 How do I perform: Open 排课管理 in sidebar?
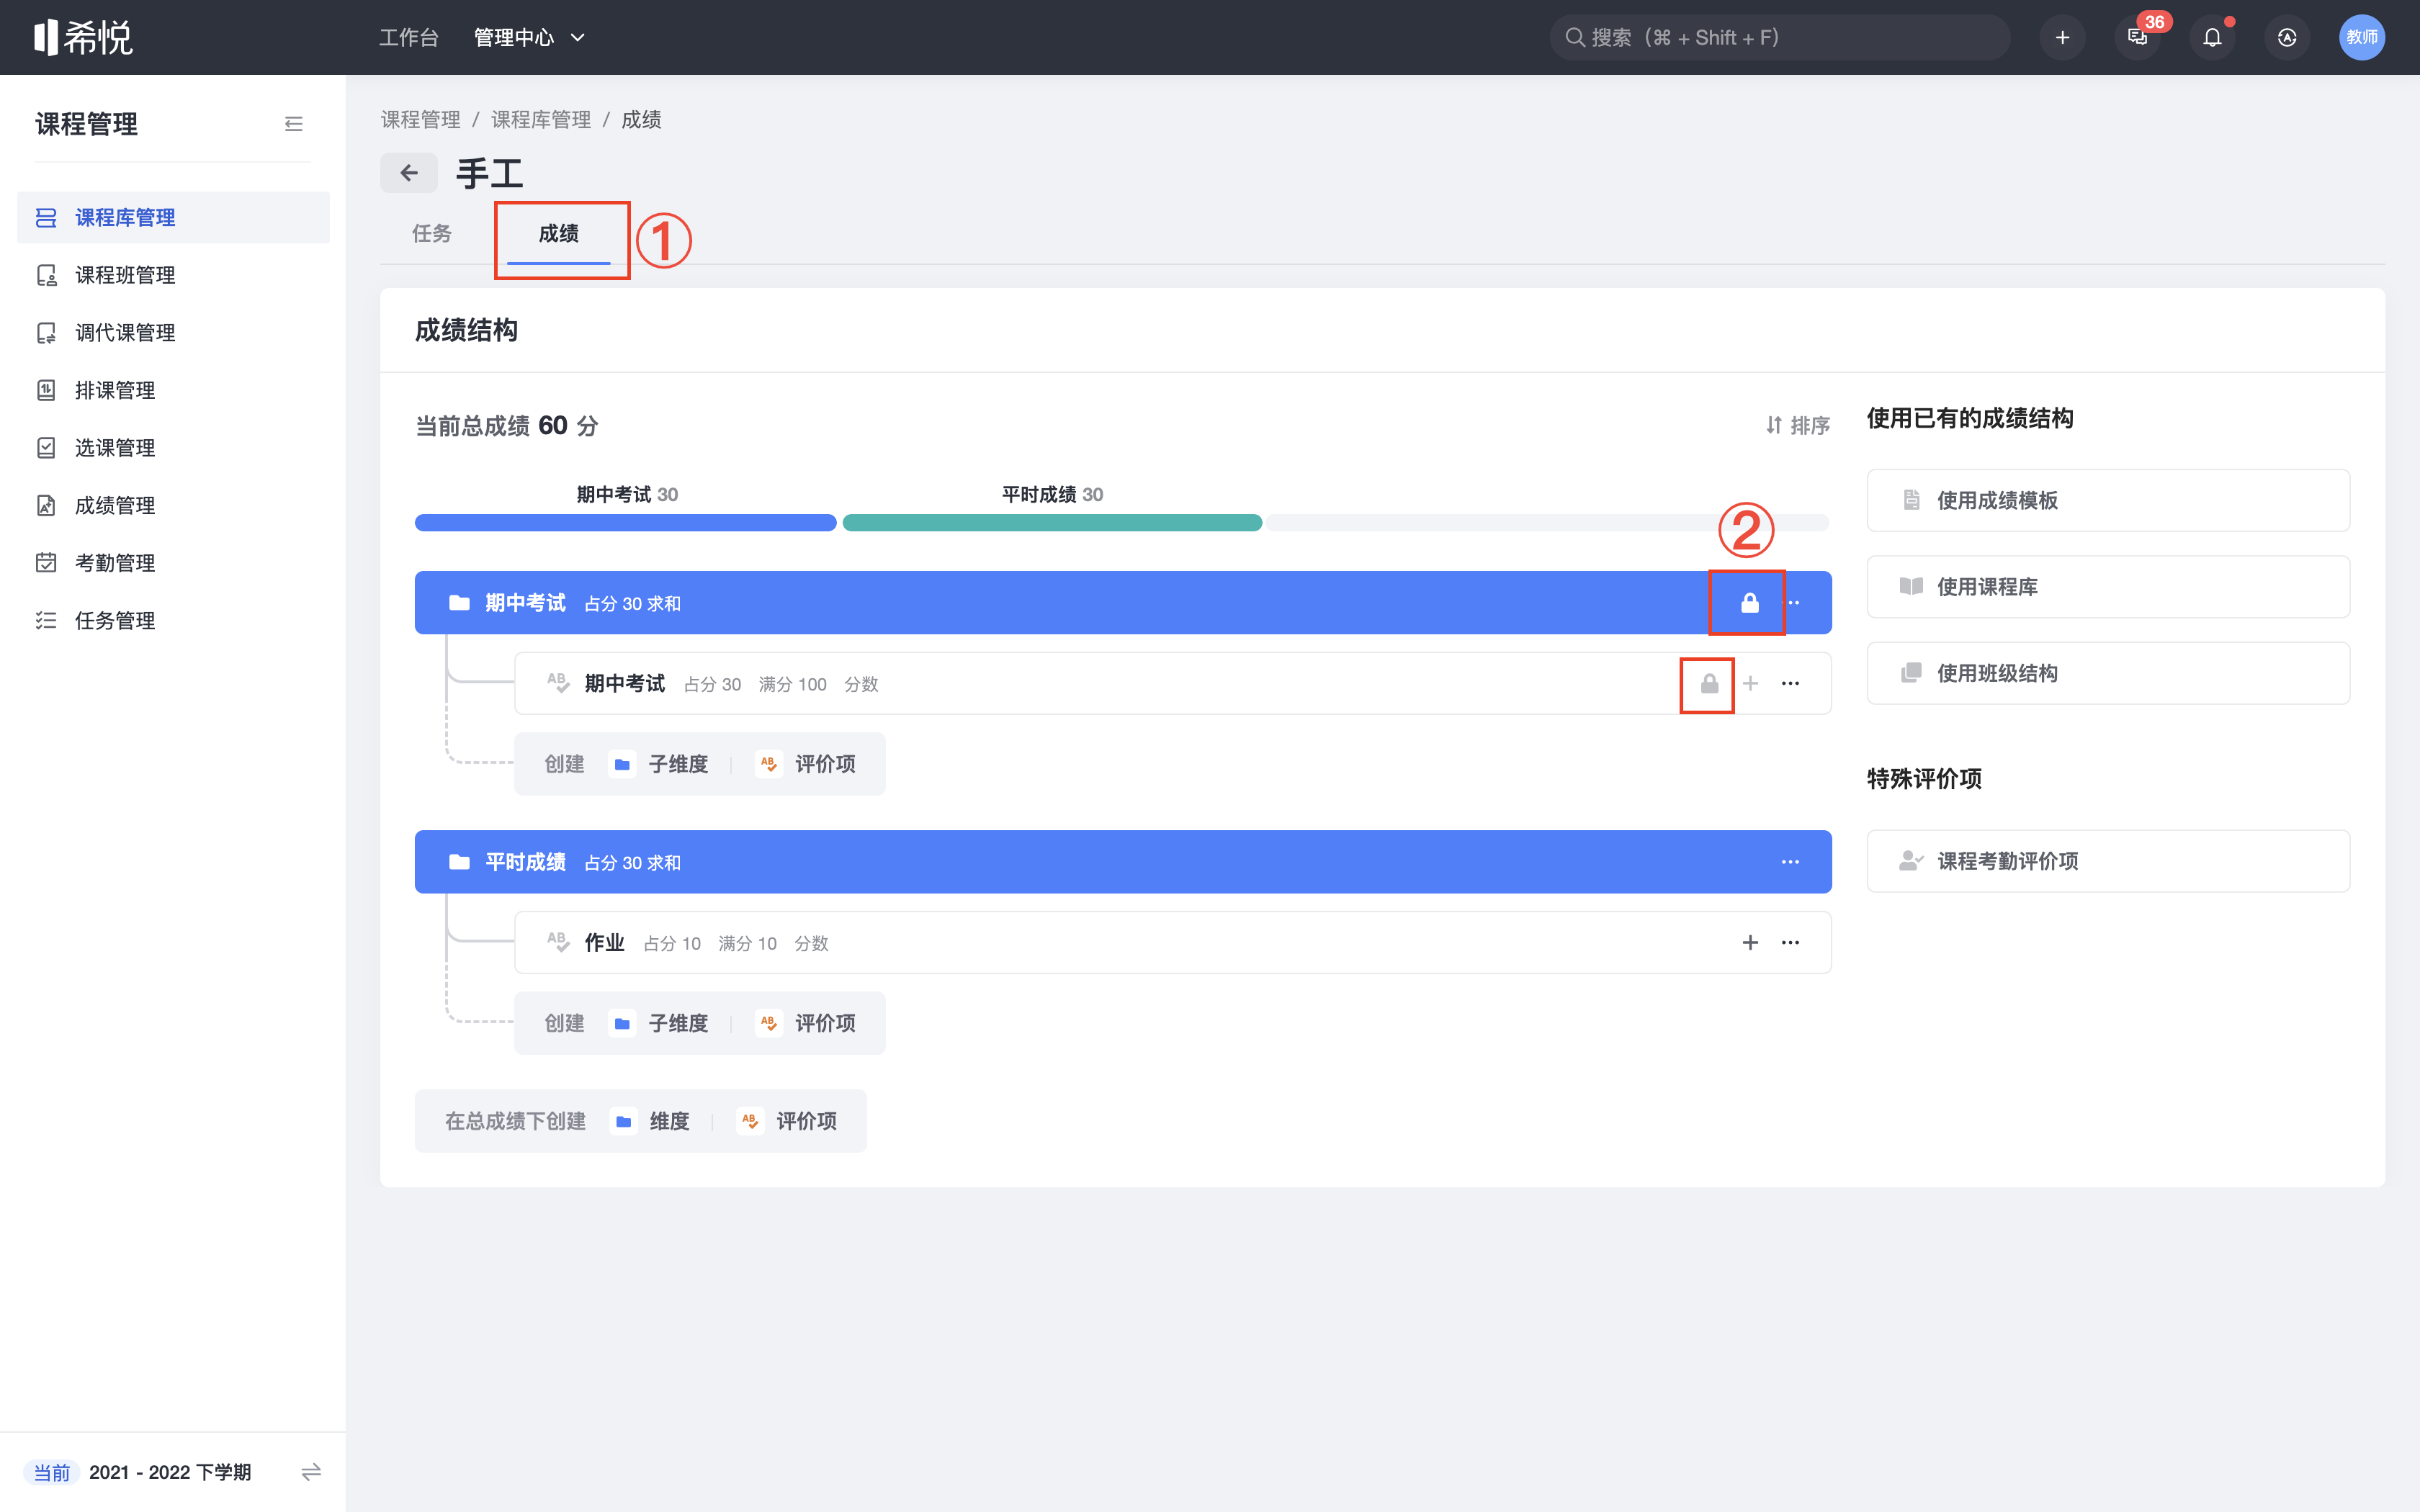click(173, 390)
